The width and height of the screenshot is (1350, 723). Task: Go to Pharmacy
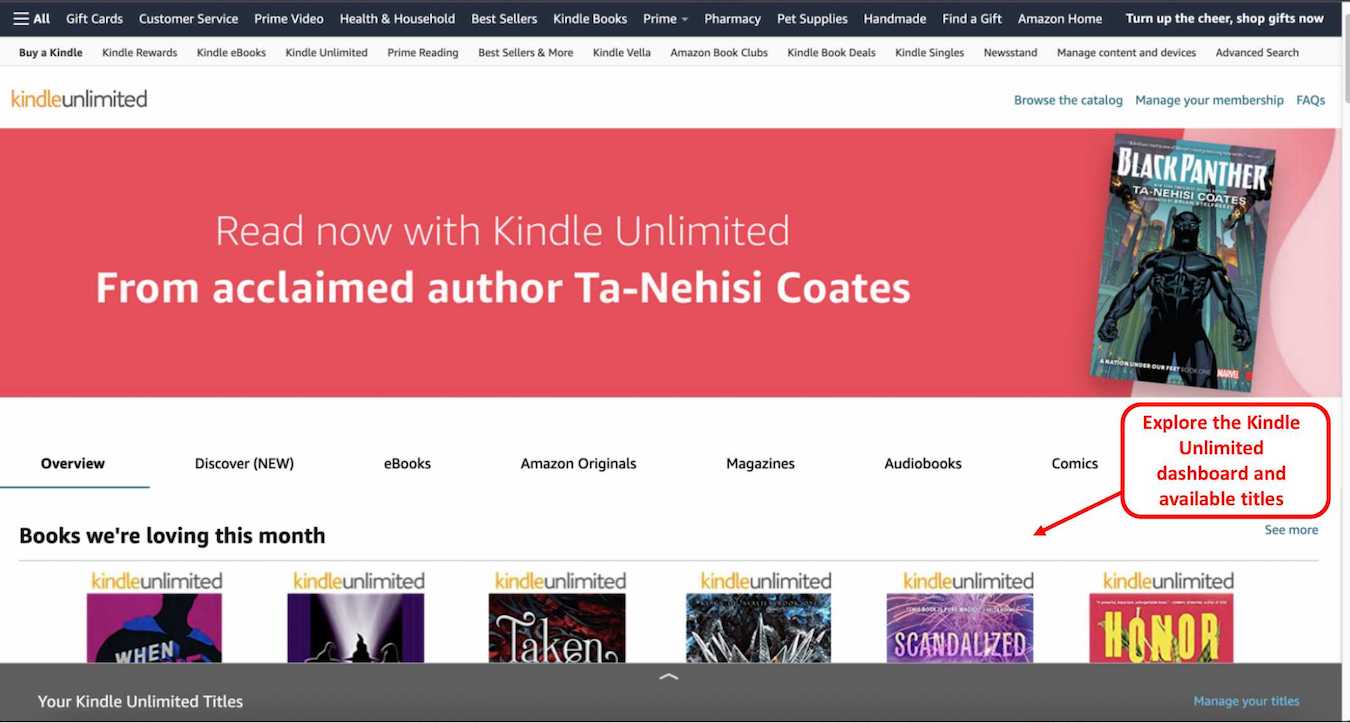pyautogui.click(x=732, y=18)
